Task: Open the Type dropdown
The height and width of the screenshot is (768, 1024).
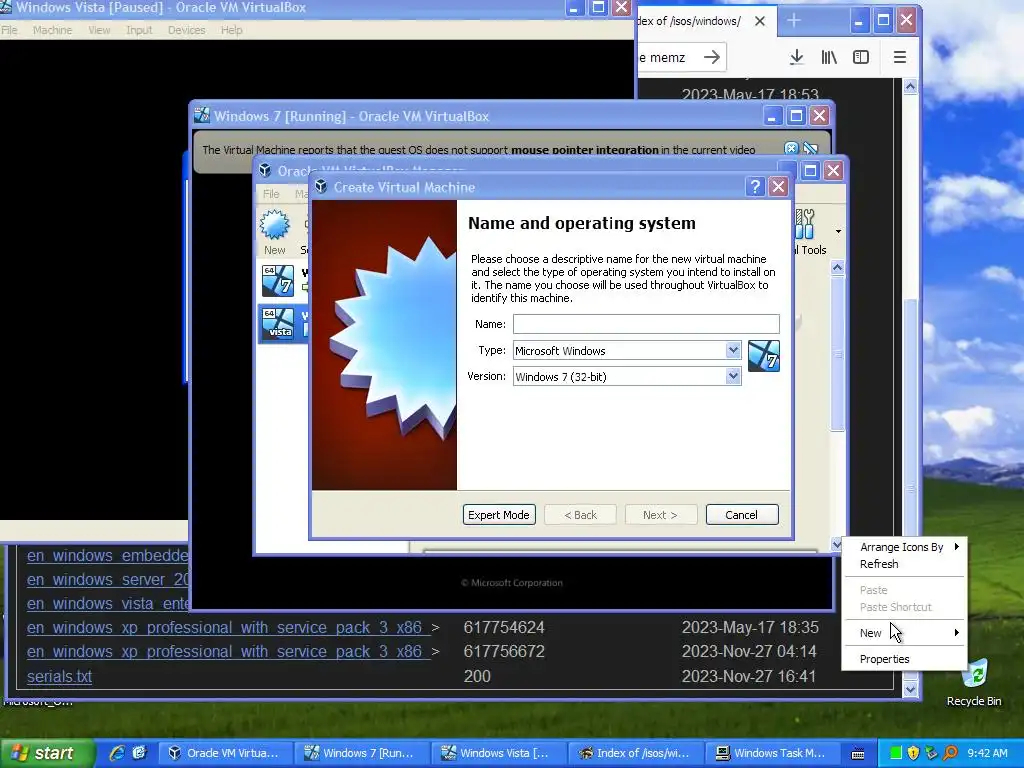Action: point(733,350)
